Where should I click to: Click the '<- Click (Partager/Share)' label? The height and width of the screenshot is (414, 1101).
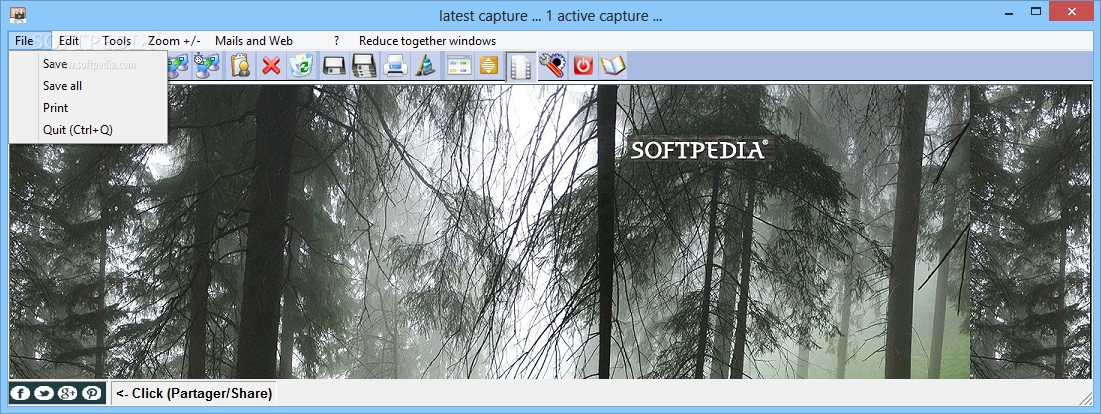[x=194, y=393]
